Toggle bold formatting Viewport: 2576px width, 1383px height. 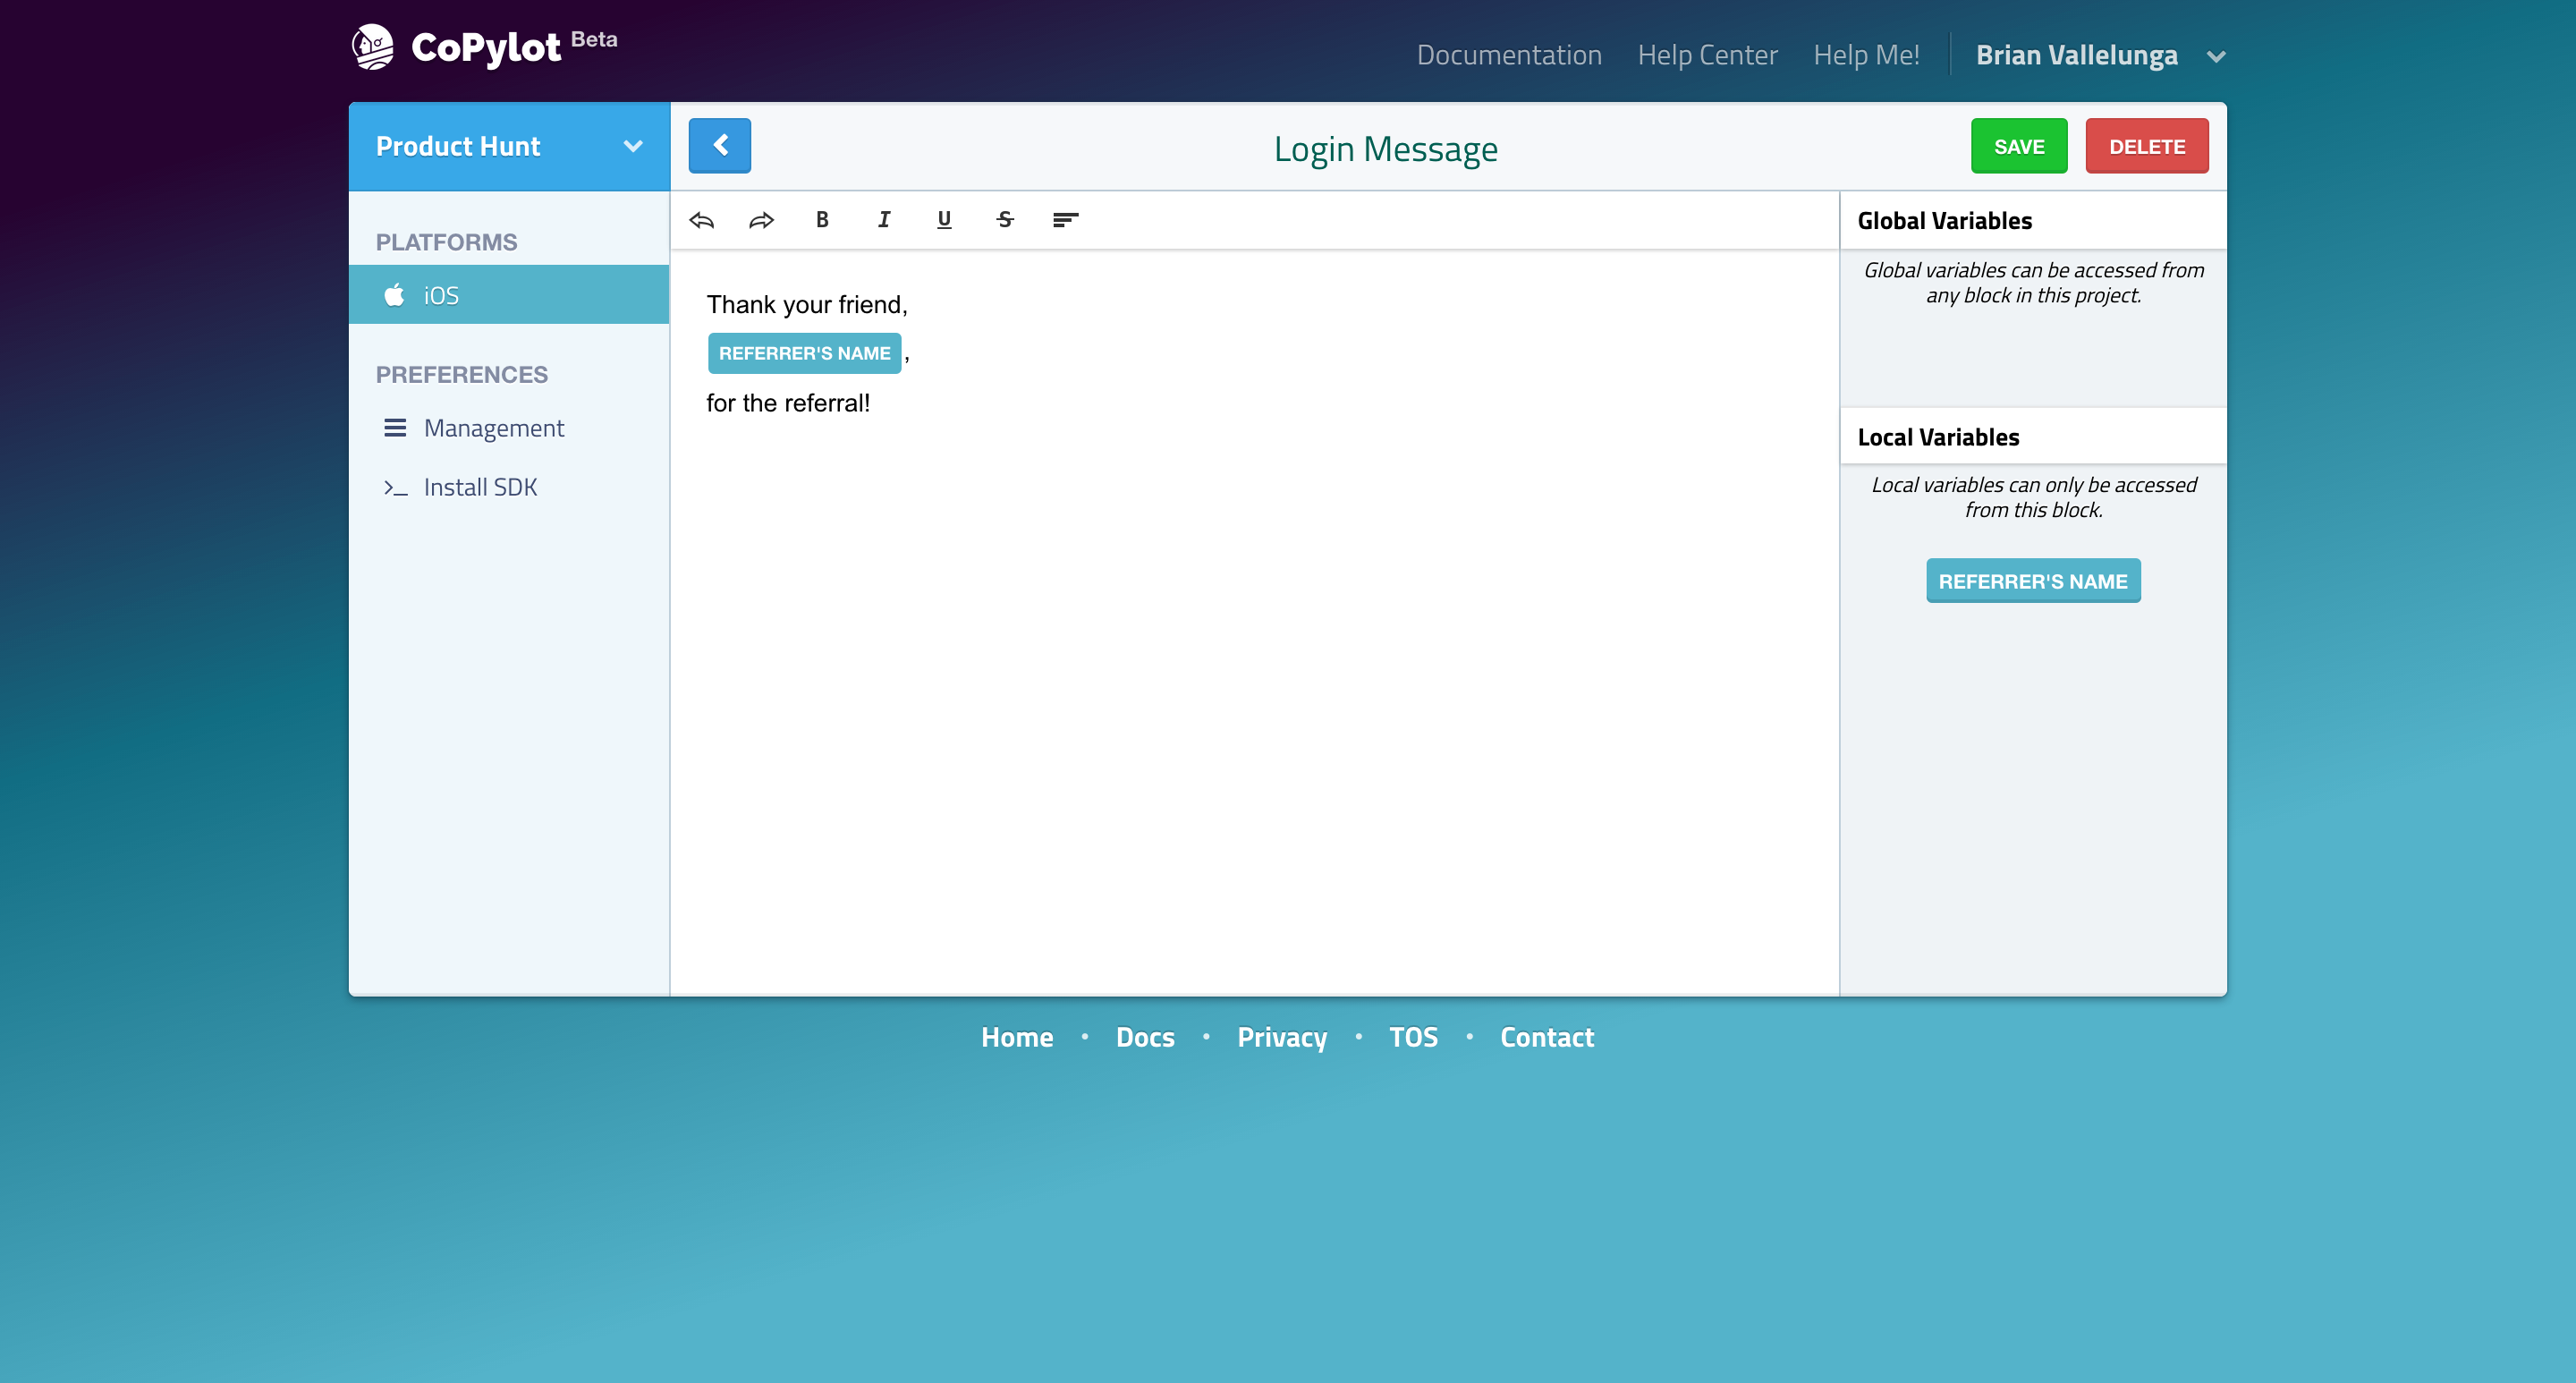click(x=822, y=220)
